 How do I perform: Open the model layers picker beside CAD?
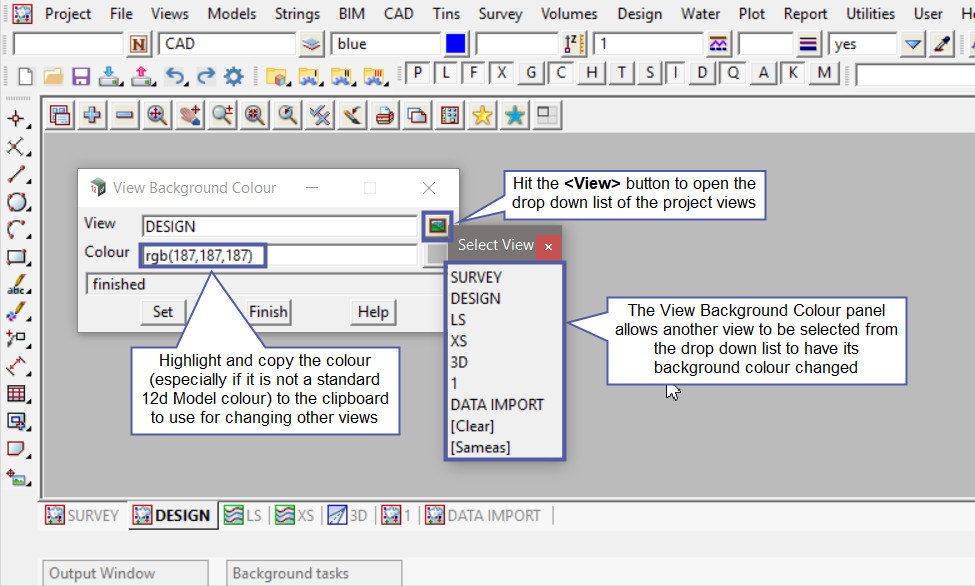click(312, 44)
